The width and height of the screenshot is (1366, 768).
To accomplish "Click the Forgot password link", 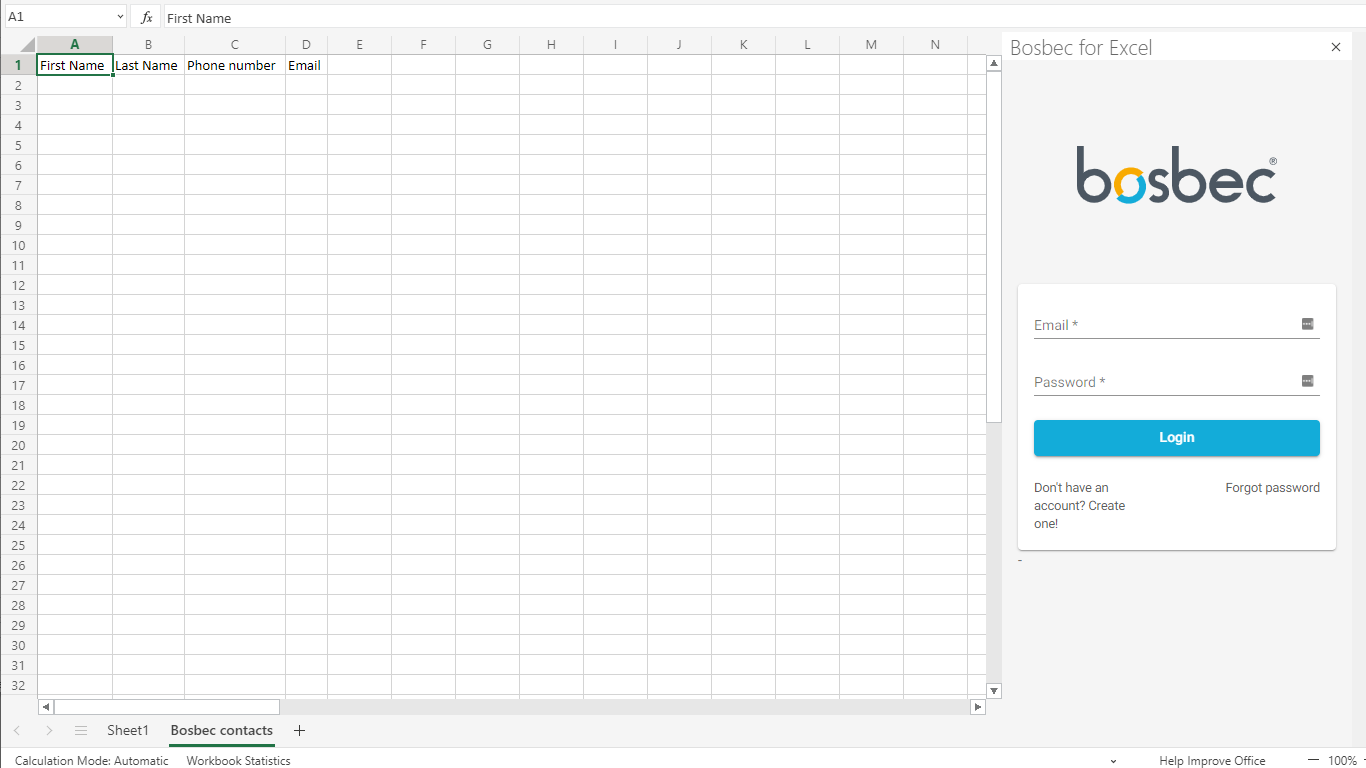I will pos(1272,488).
